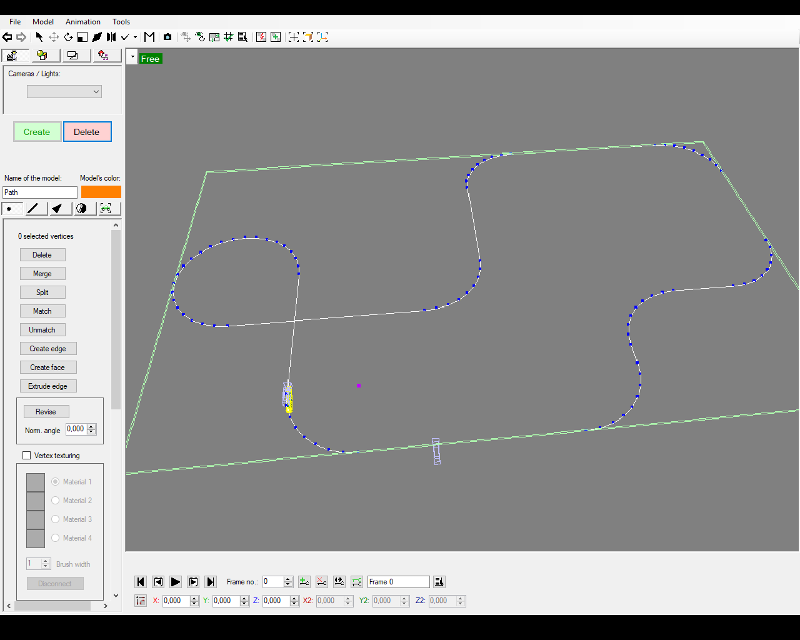Click the Extrude edge button

click(48, 386)
